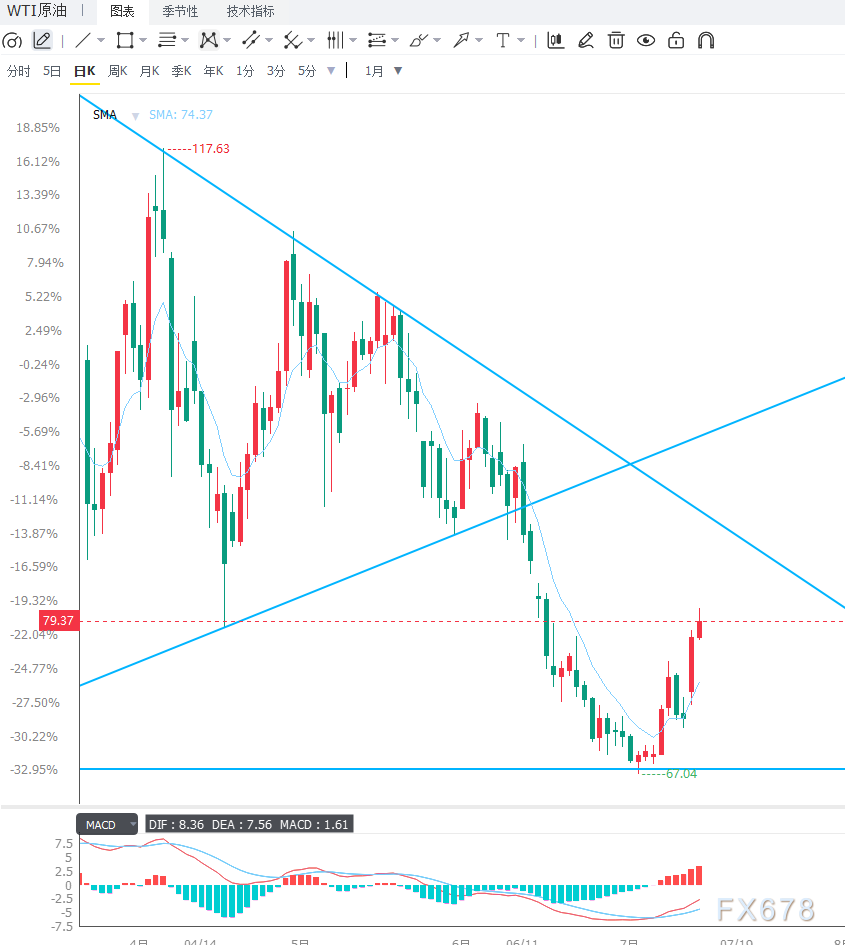This screenshot has width=845, height=945.
Task: Select the brush drawing tool
Action: coord(419,40)
